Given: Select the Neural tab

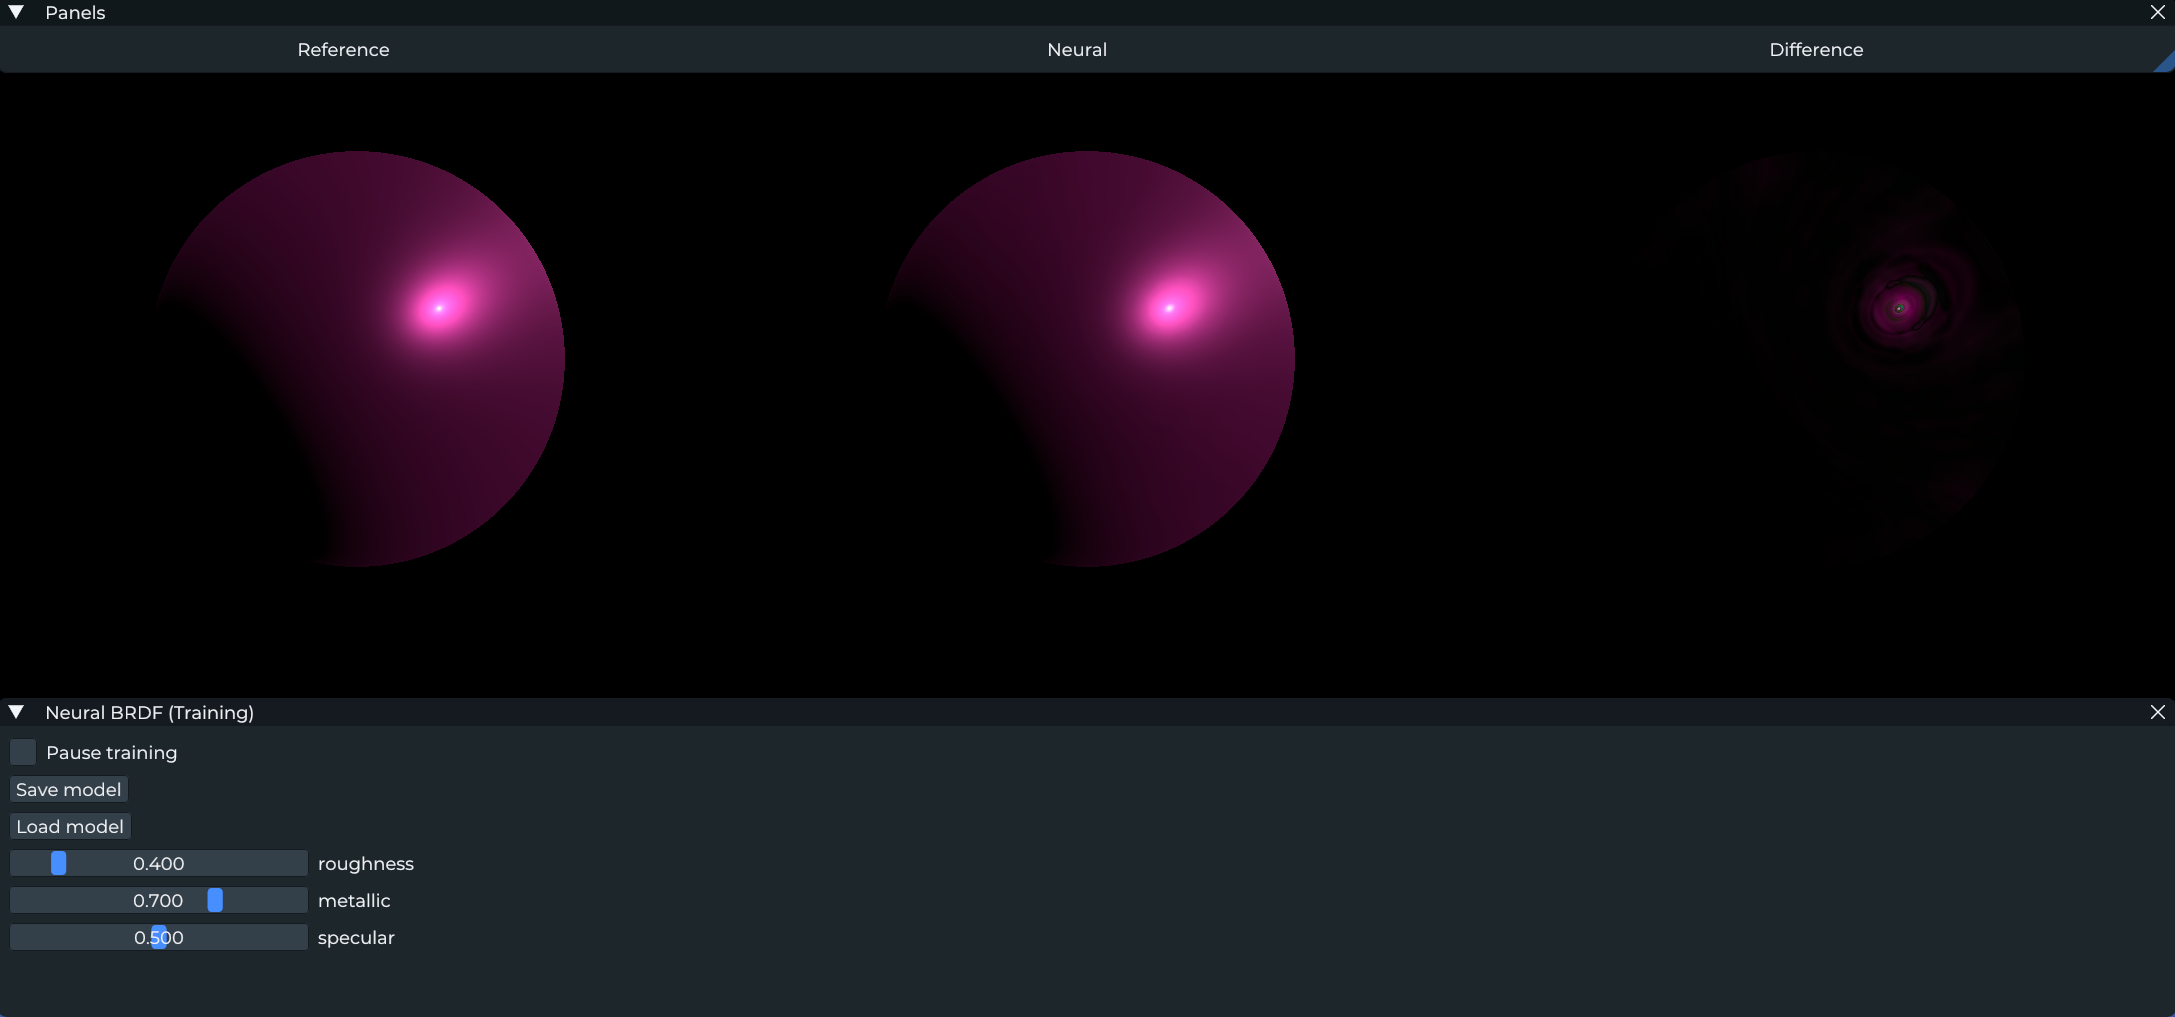Looking at the screenshot, I should click(x=1076, y=49).
